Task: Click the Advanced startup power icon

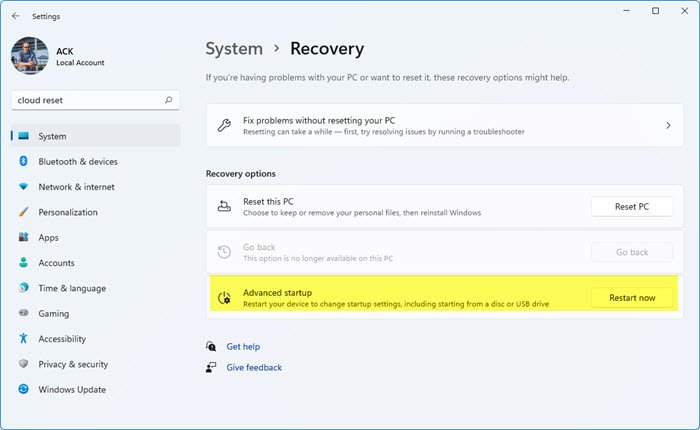Action: 224,297
